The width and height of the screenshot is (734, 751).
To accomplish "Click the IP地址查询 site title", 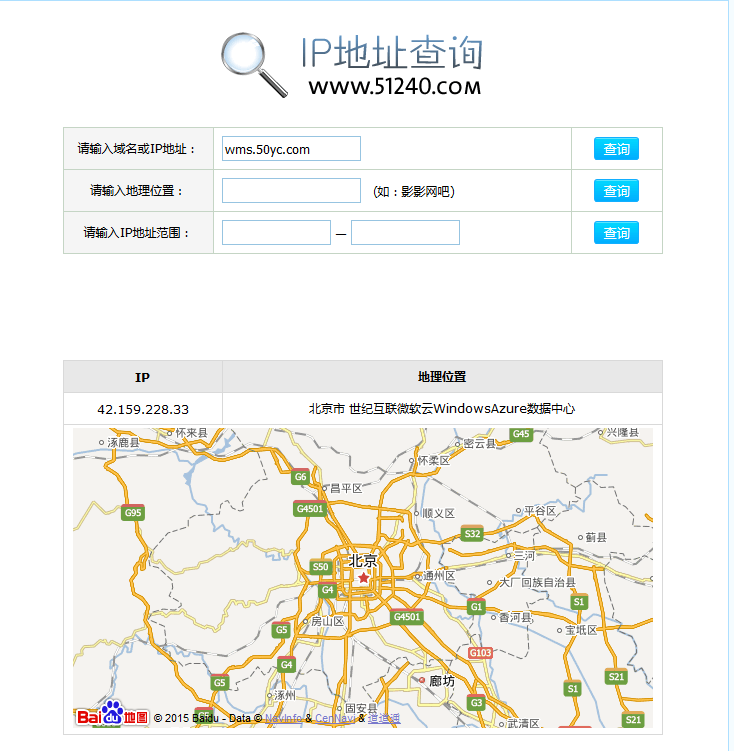I will tap(392, 53).
